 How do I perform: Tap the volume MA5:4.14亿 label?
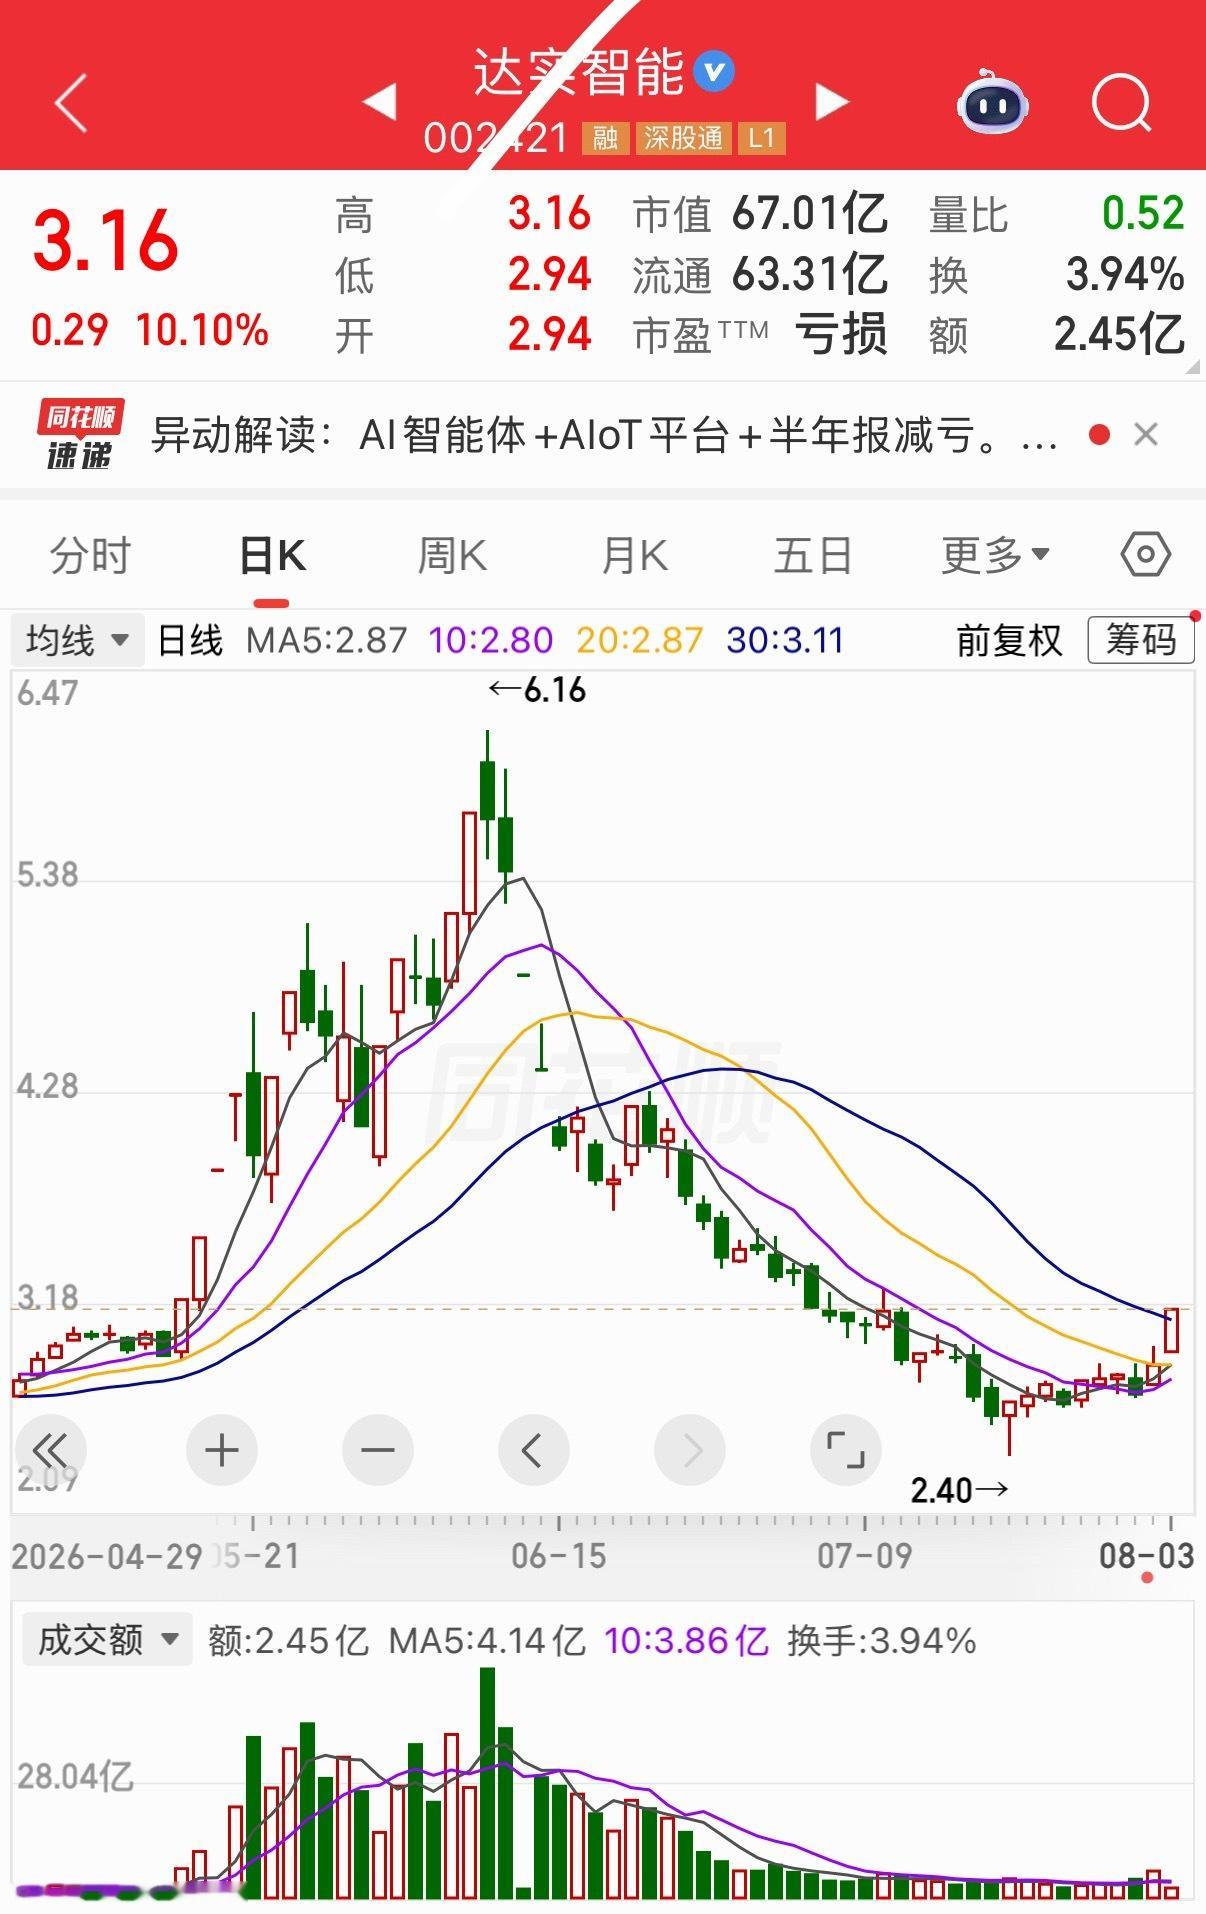click(x=487, y=1641)
